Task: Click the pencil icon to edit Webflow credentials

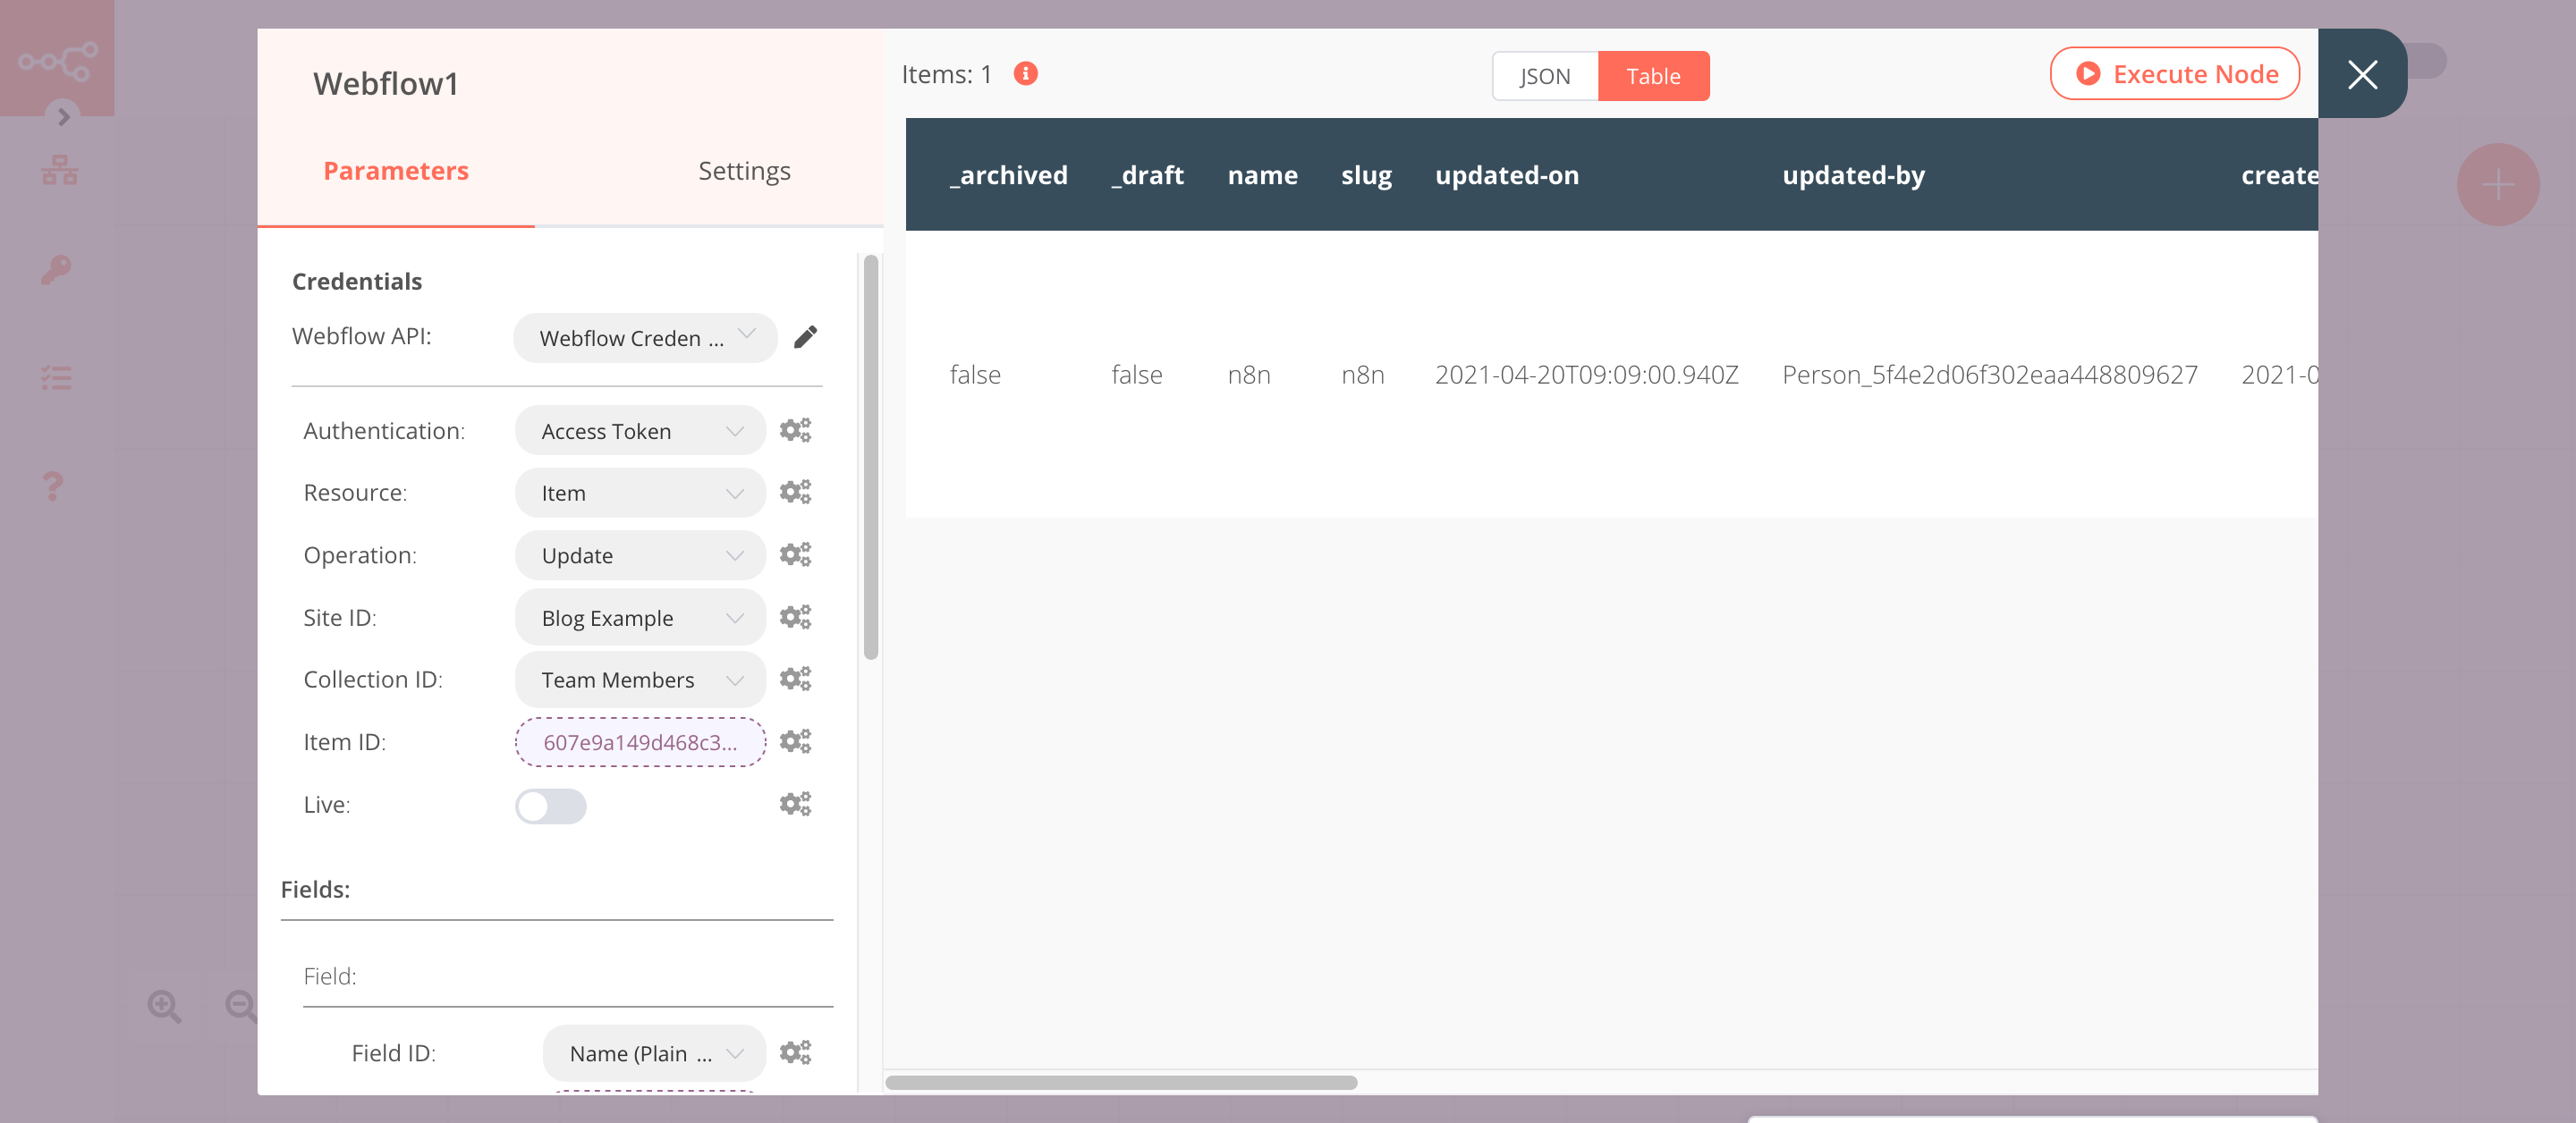Action: 805,337
